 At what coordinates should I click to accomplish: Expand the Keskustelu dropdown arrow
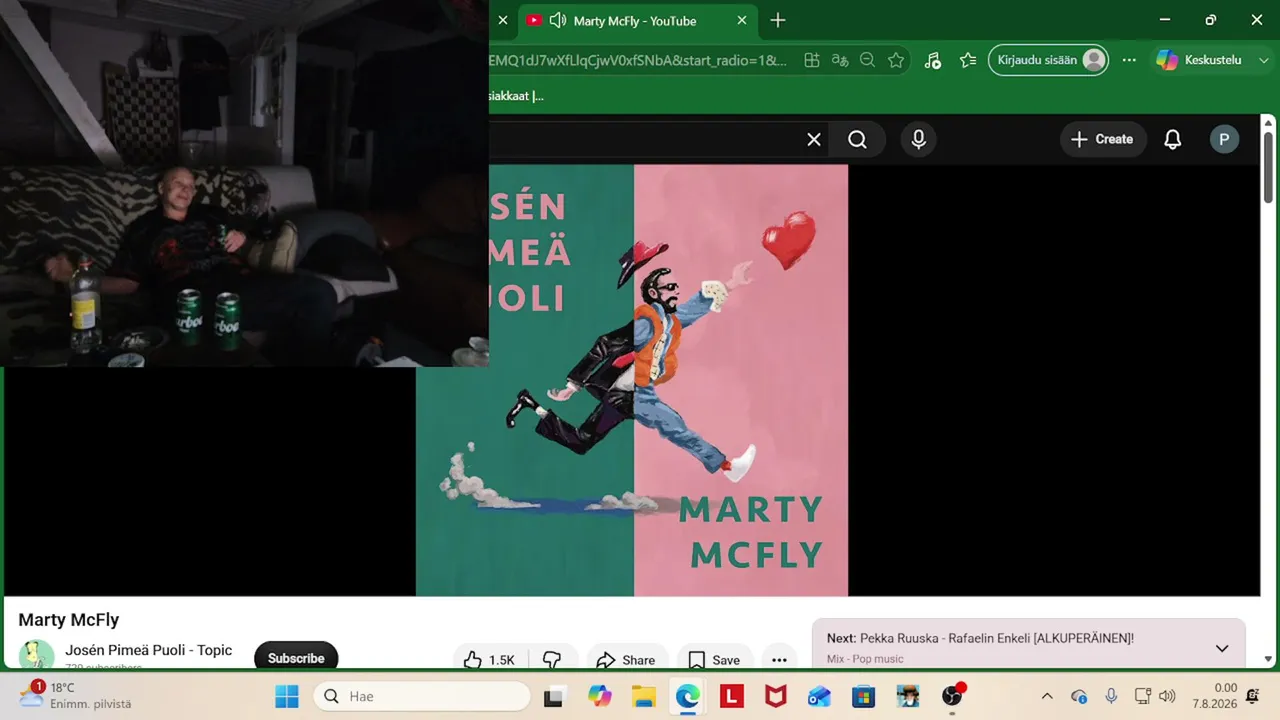pos(1264,60)
